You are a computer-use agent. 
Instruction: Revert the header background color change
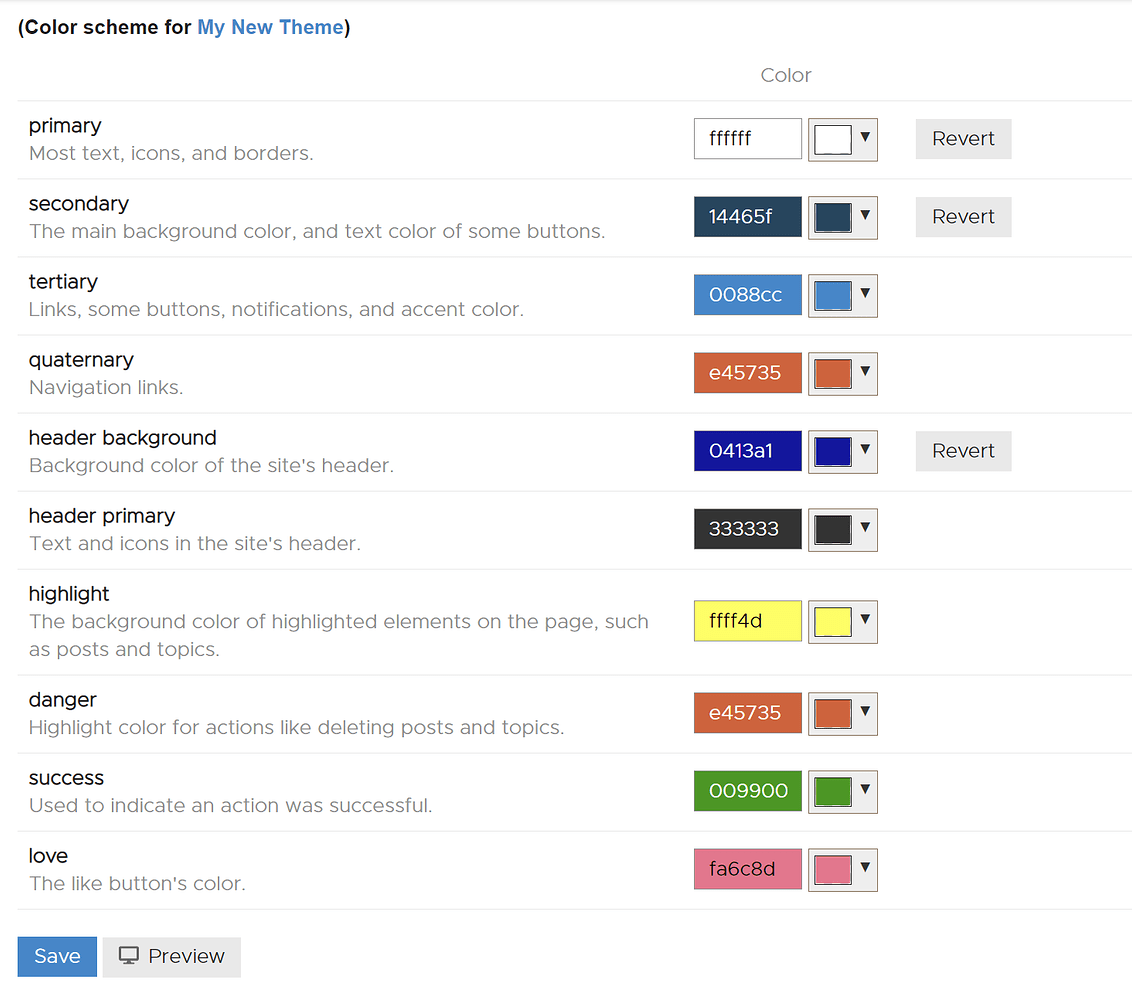coord(962,451)
